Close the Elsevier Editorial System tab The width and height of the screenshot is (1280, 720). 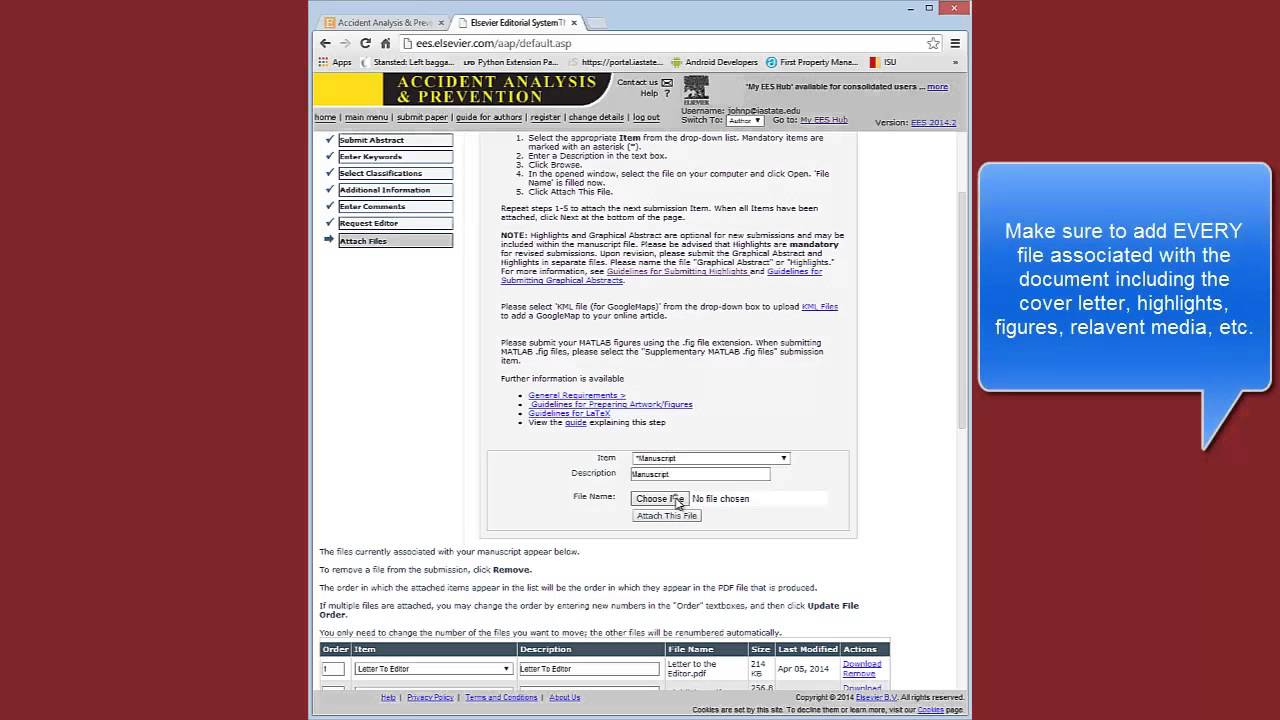pyautogui.click(x=575, y=22)
